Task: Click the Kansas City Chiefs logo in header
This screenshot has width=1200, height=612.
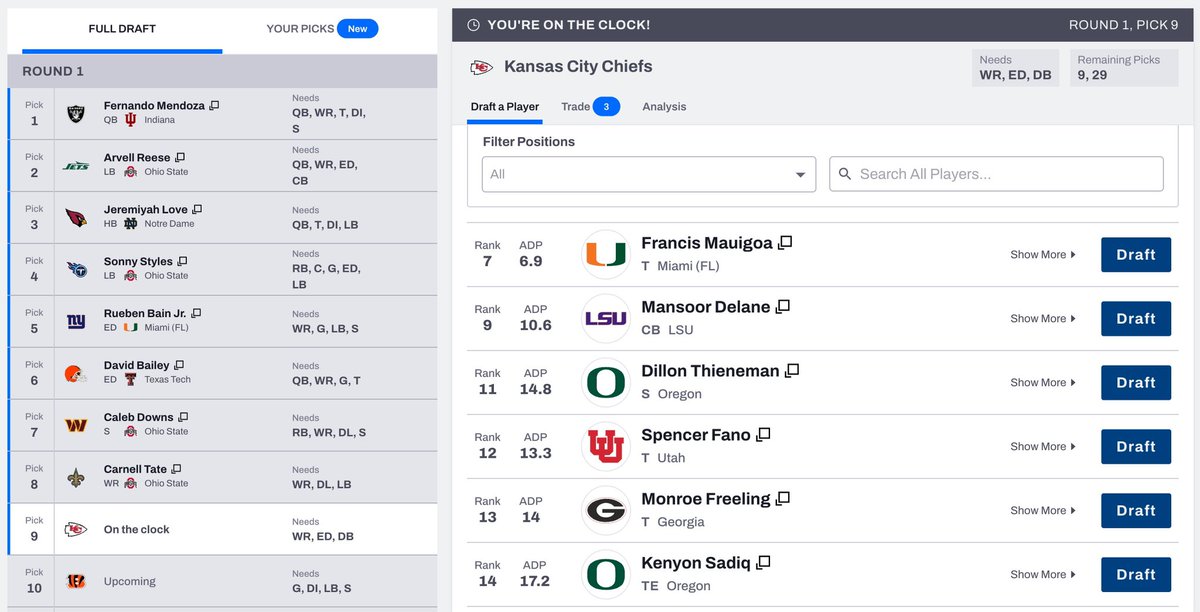Action: (481, 67)
